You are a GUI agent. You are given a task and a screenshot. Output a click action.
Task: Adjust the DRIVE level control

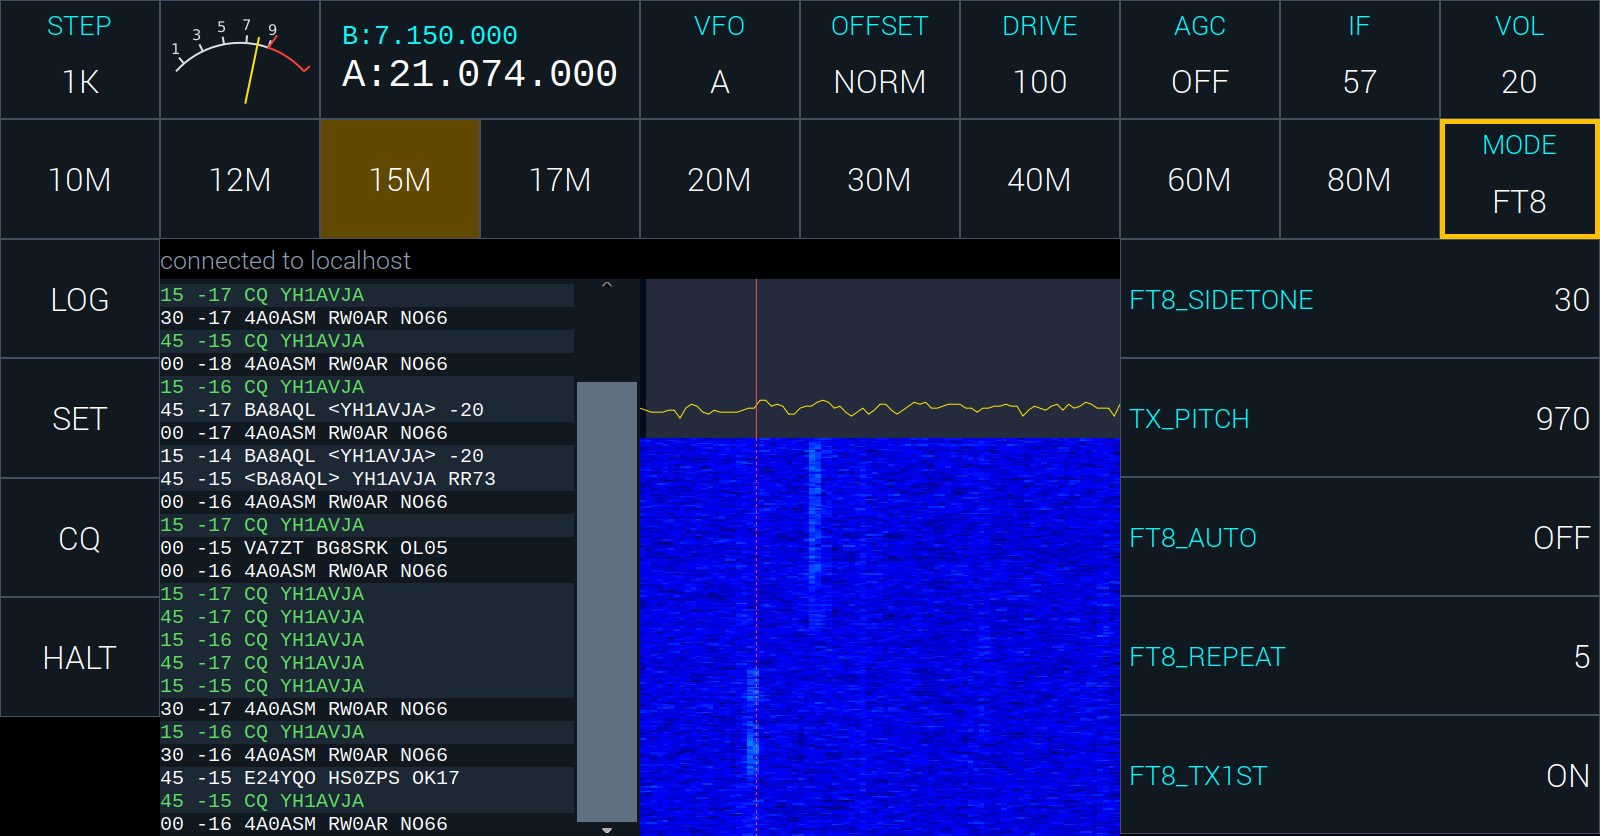click(1040, 60)
